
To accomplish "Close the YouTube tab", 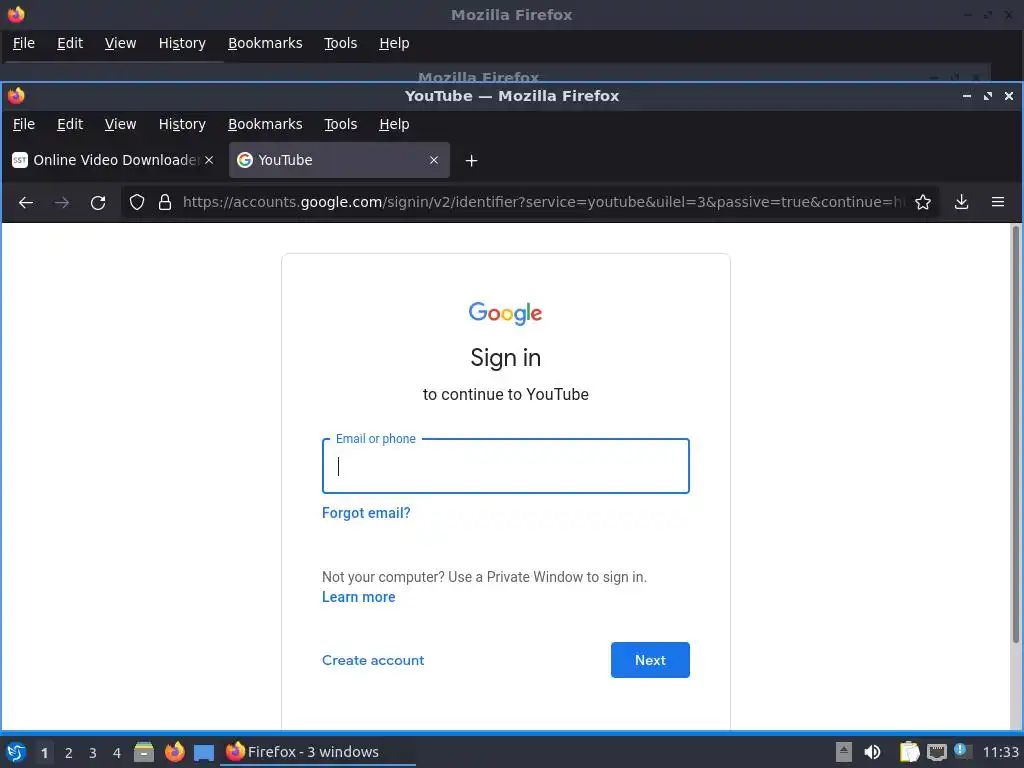I will pos(434,160).
